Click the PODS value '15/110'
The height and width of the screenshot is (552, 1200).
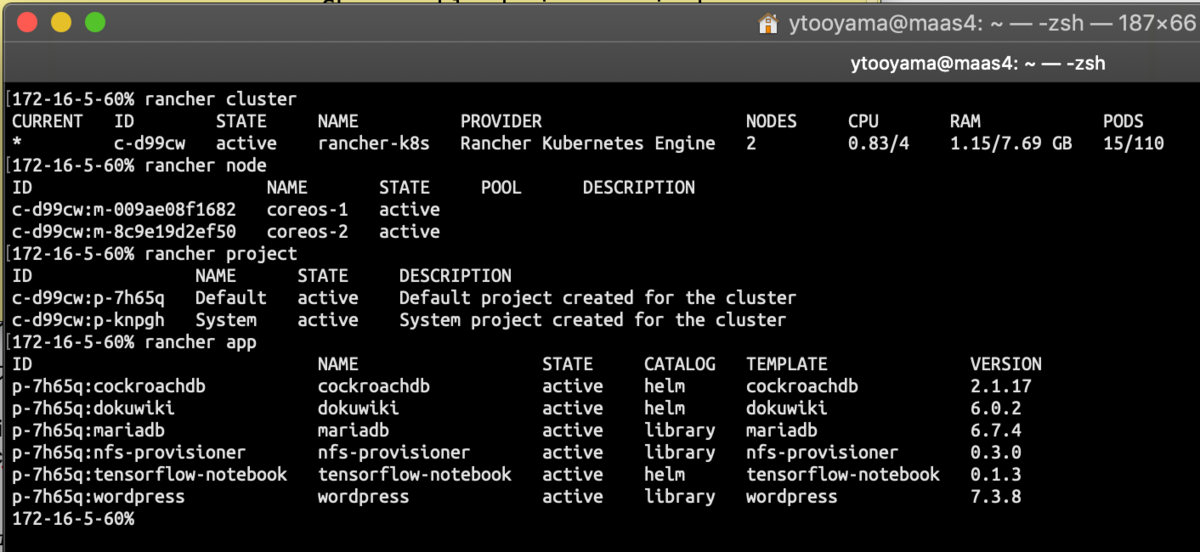(1134, 143)
